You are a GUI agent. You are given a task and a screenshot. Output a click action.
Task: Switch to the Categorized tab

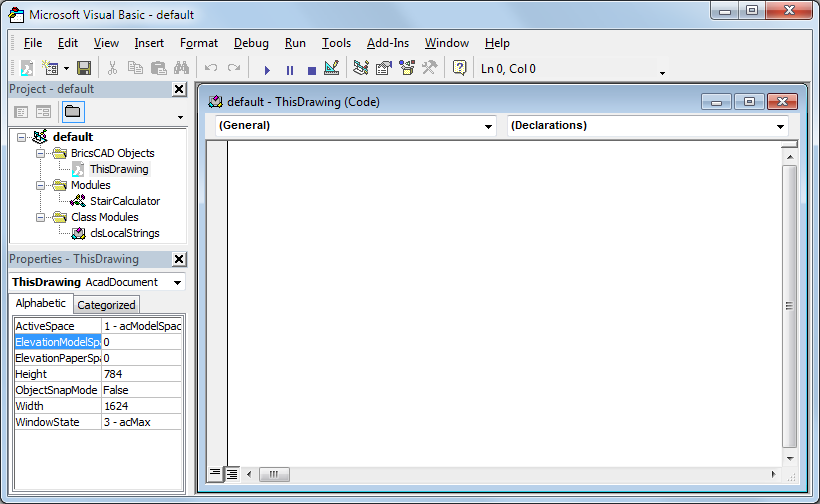(x=106, y=305)
